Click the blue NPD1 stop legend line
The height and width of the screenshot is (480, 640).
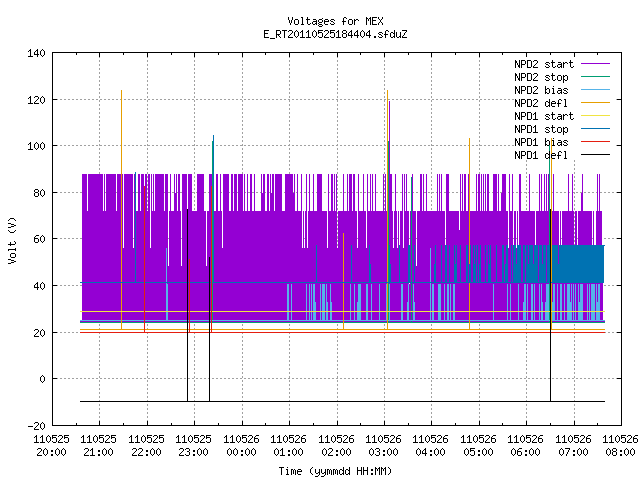(x=595, y=129)
